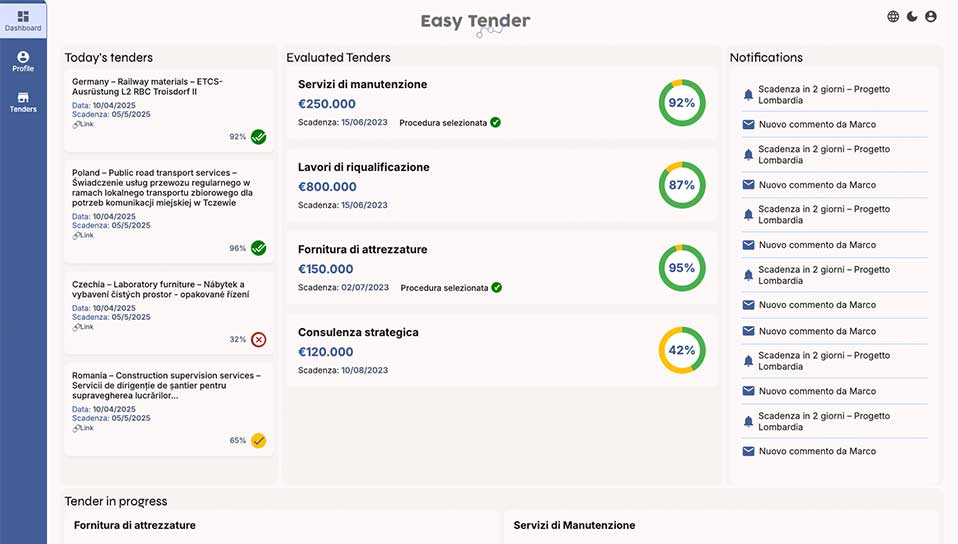The height and width of the screenshot is (544, 958).
Task: Open the Profile sidebar icon
Action: point(23,61)
